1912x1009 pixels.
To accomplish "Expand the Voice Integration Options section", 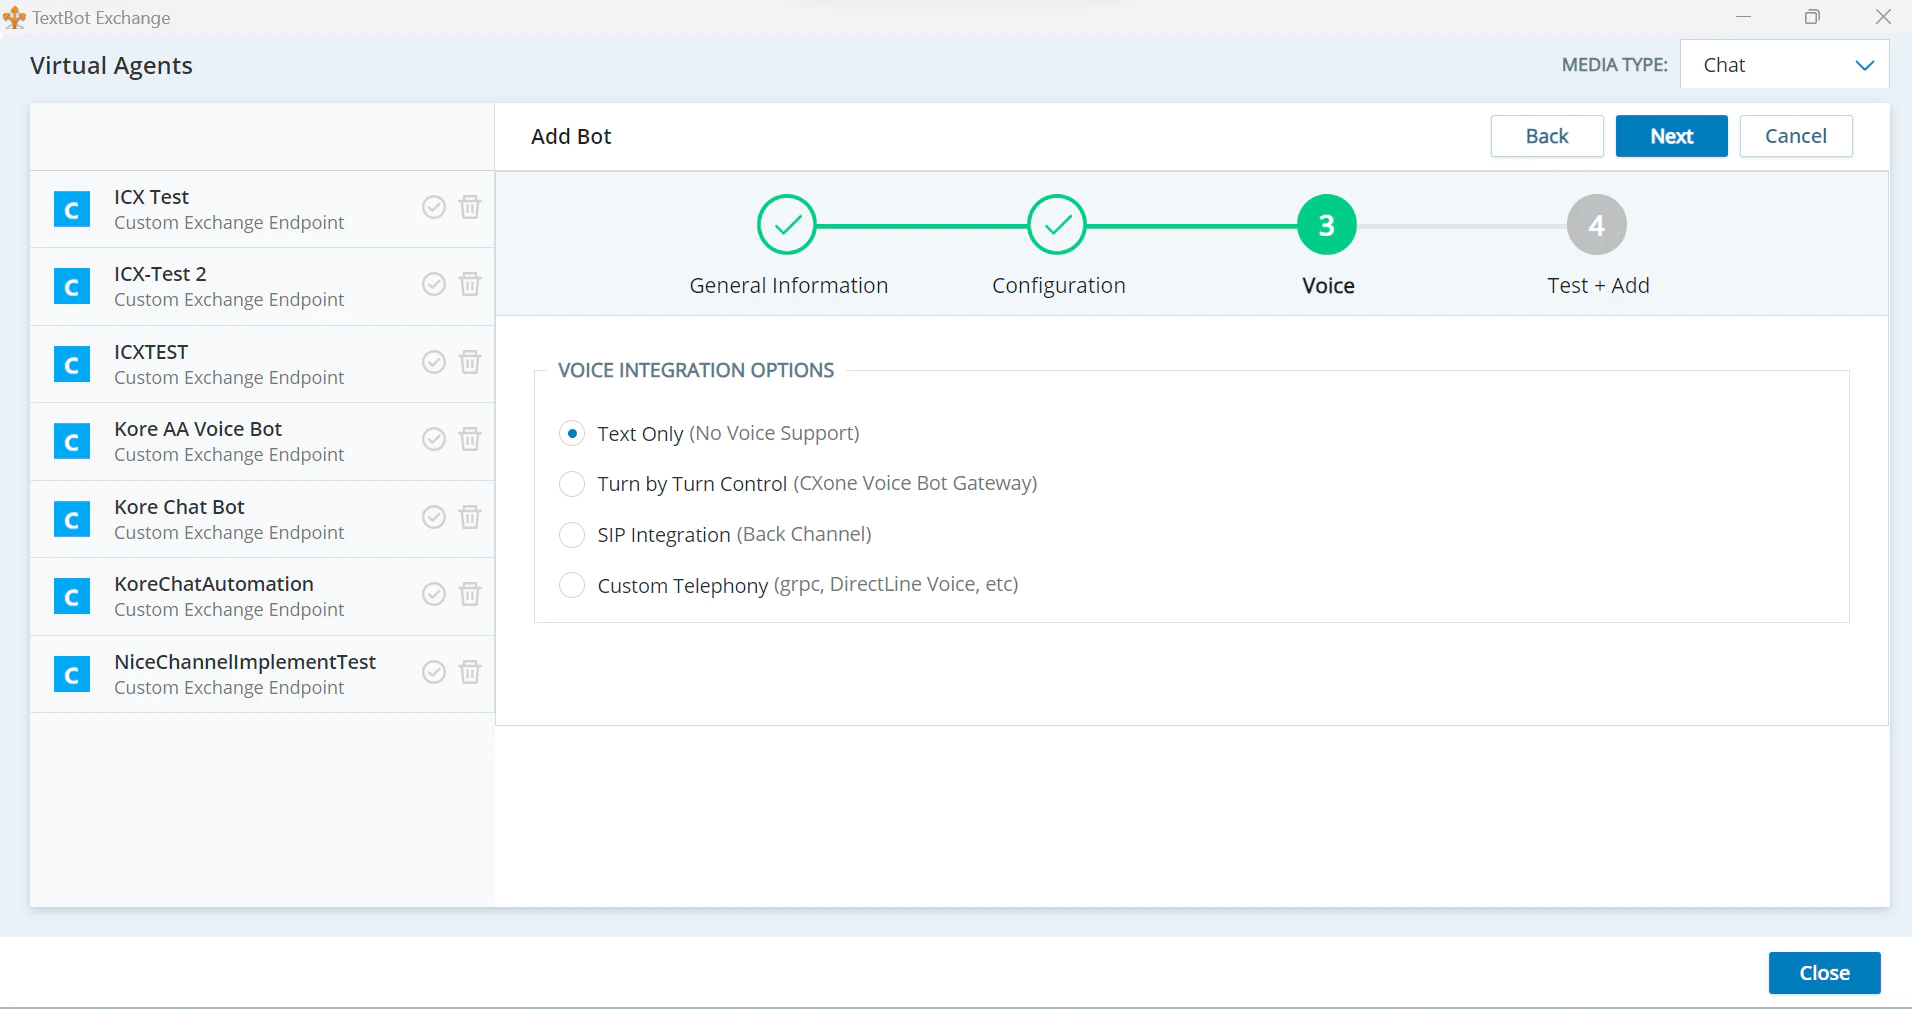I will pyautogui.click(x=695, y=369).
